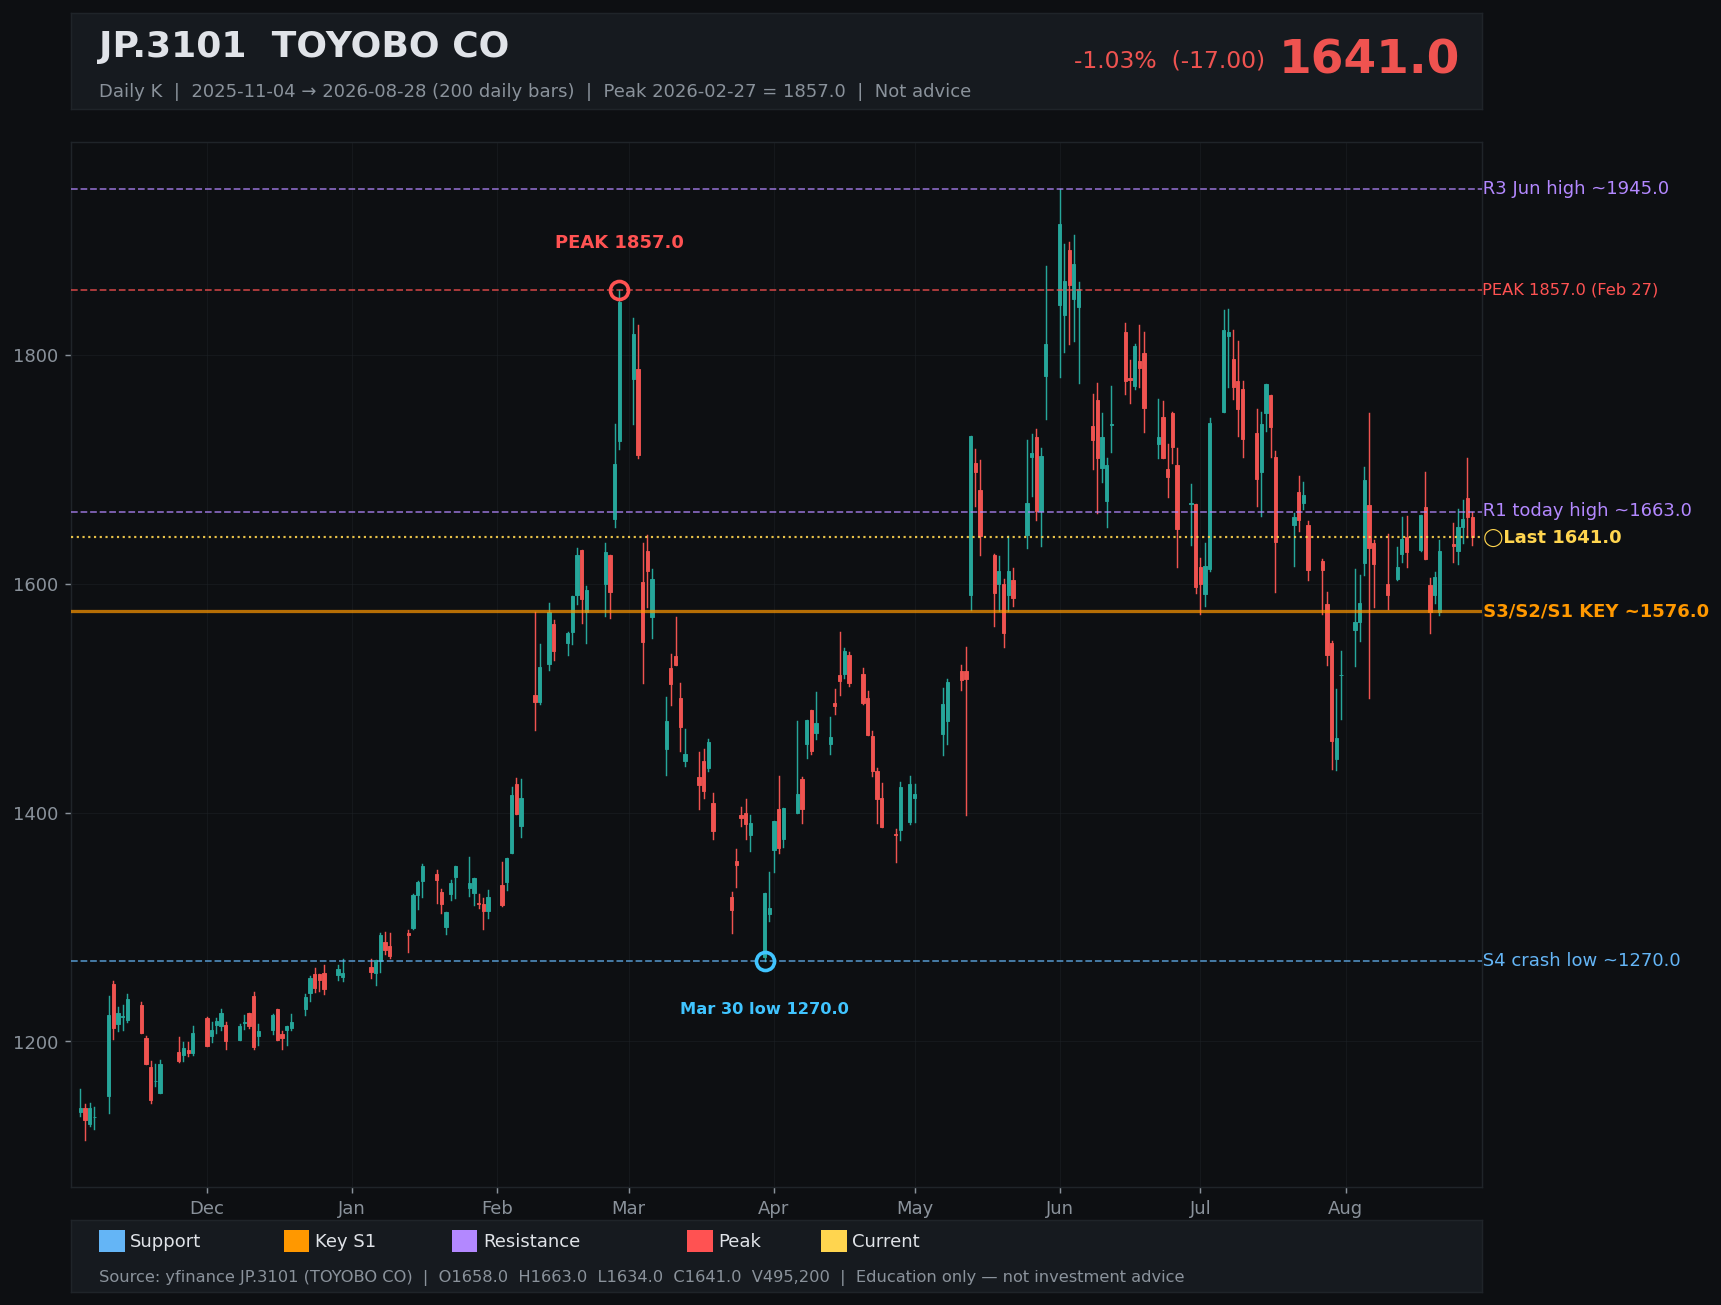Click the 'R1 today high ~1663.0' label

[1587, 510]
